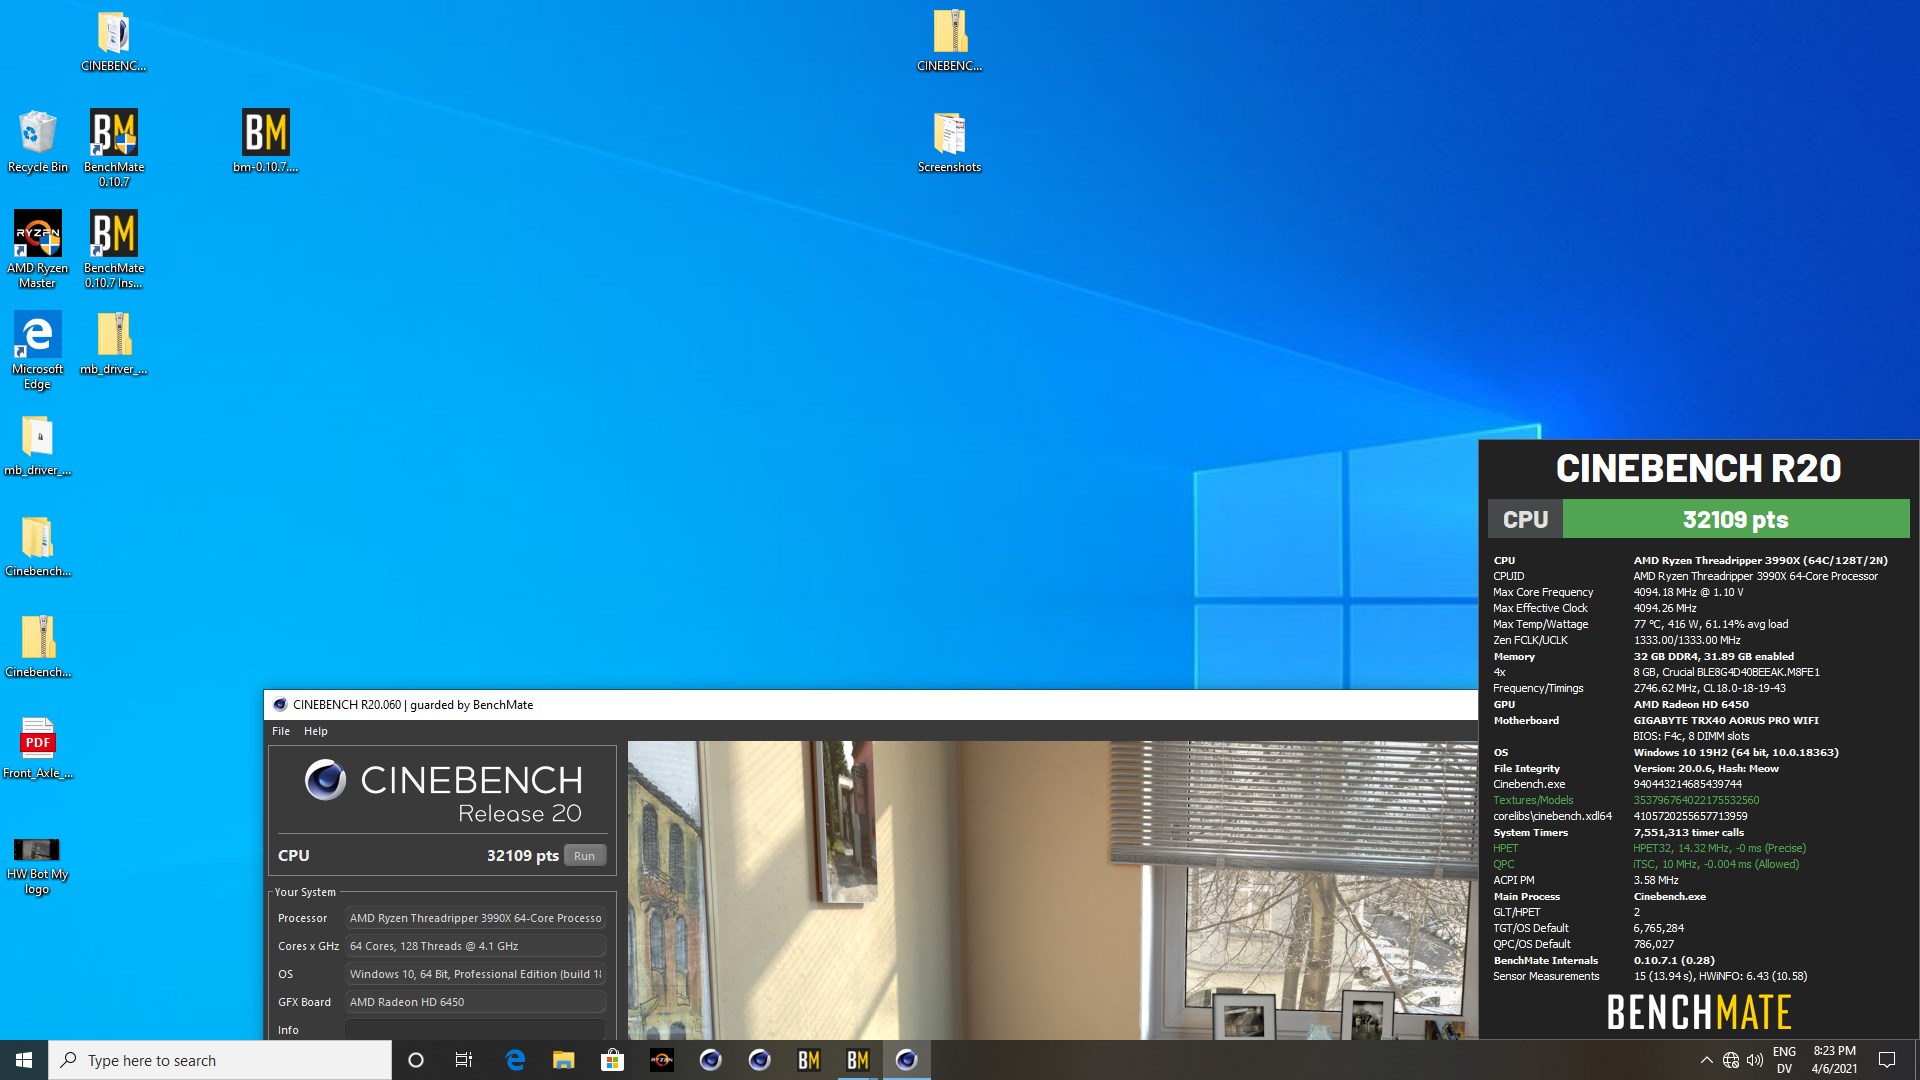Click the Type here to search box
This screenshot has width=1920, height=1080.
[x=220, y=1060]
